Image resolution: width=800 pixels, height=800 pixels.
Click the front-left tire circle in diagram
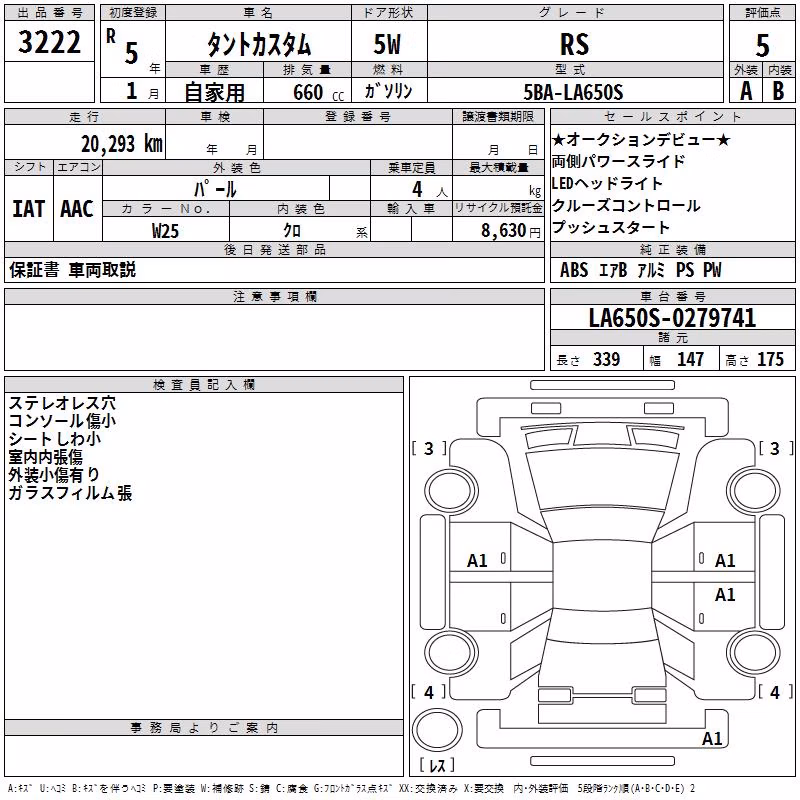click(452, 492)
